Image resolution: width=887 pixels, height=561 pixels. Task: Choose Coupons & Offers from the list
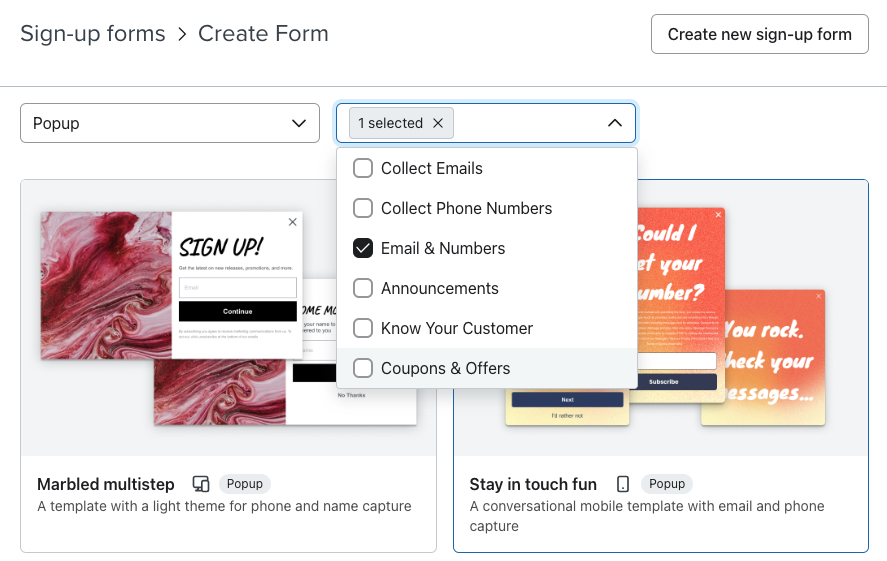tap(363, 368)
